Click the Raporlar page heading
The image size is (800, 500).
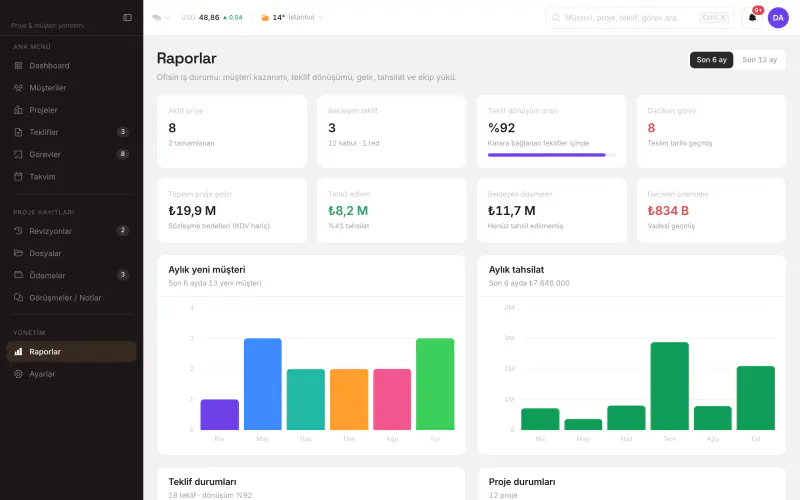coord(187,58)
